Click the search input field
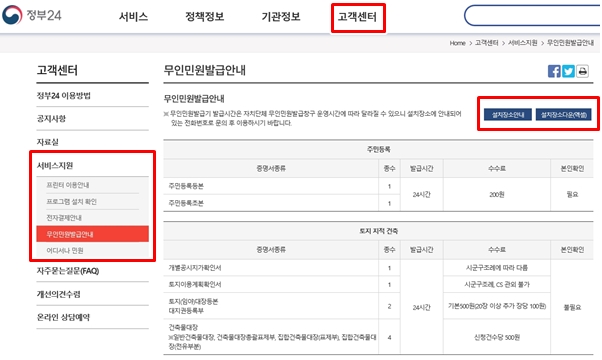 (x=533, y=16)
